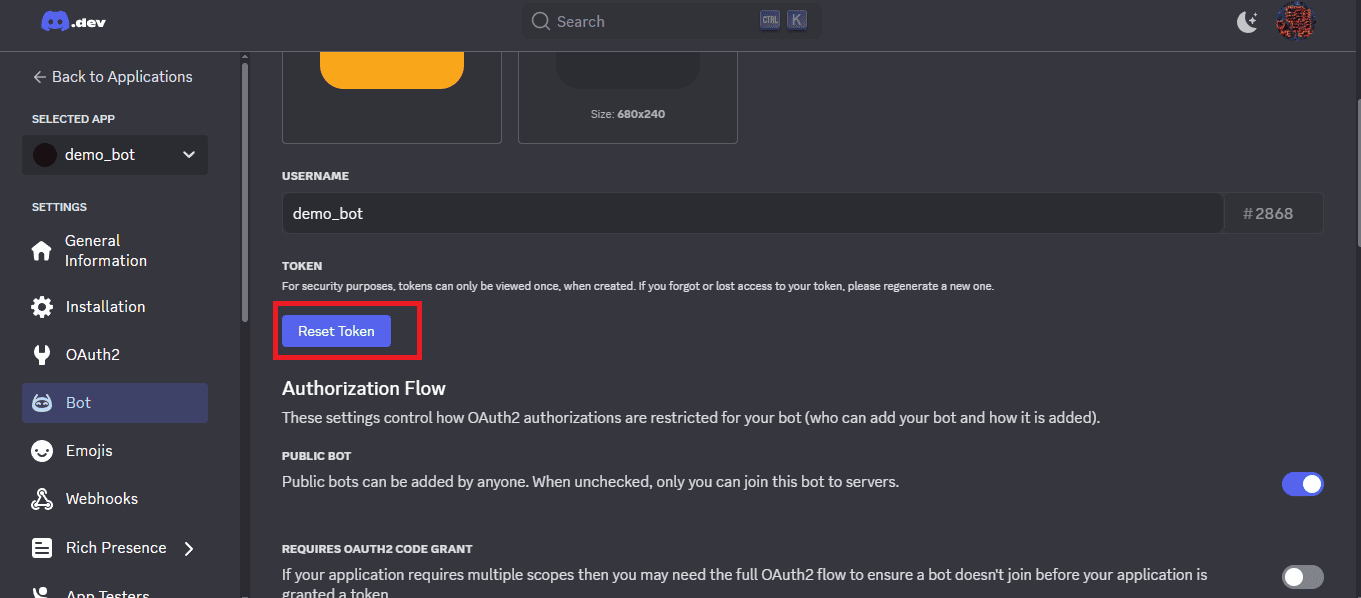Viewport: 1361px width, 598px height.
Task: Click the Authorization Flow heading
Action: click(364, 388)
